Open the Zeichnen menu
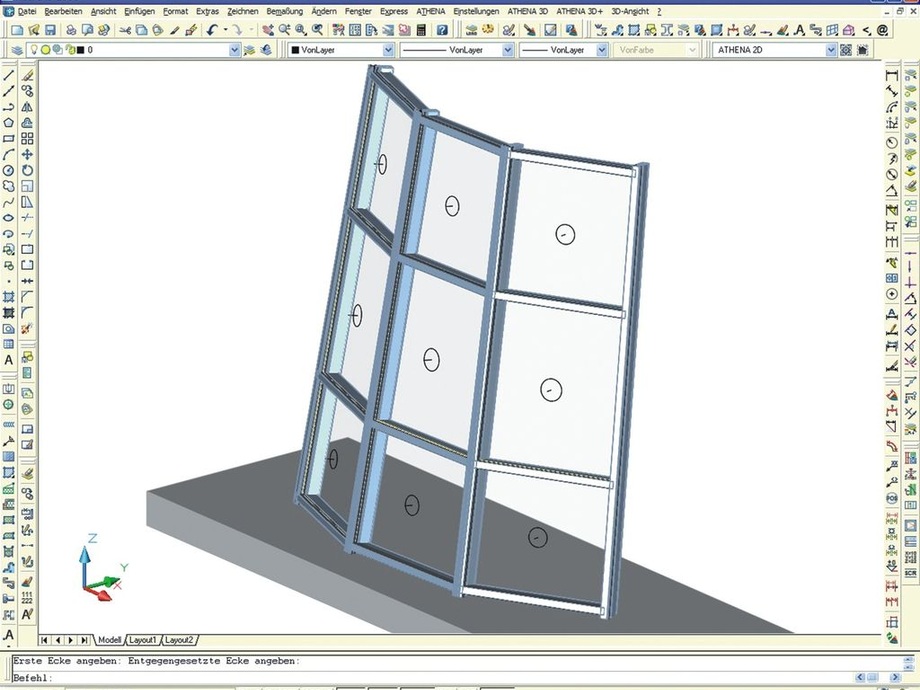This screenshot has height=690, width=920. (242, 11)
